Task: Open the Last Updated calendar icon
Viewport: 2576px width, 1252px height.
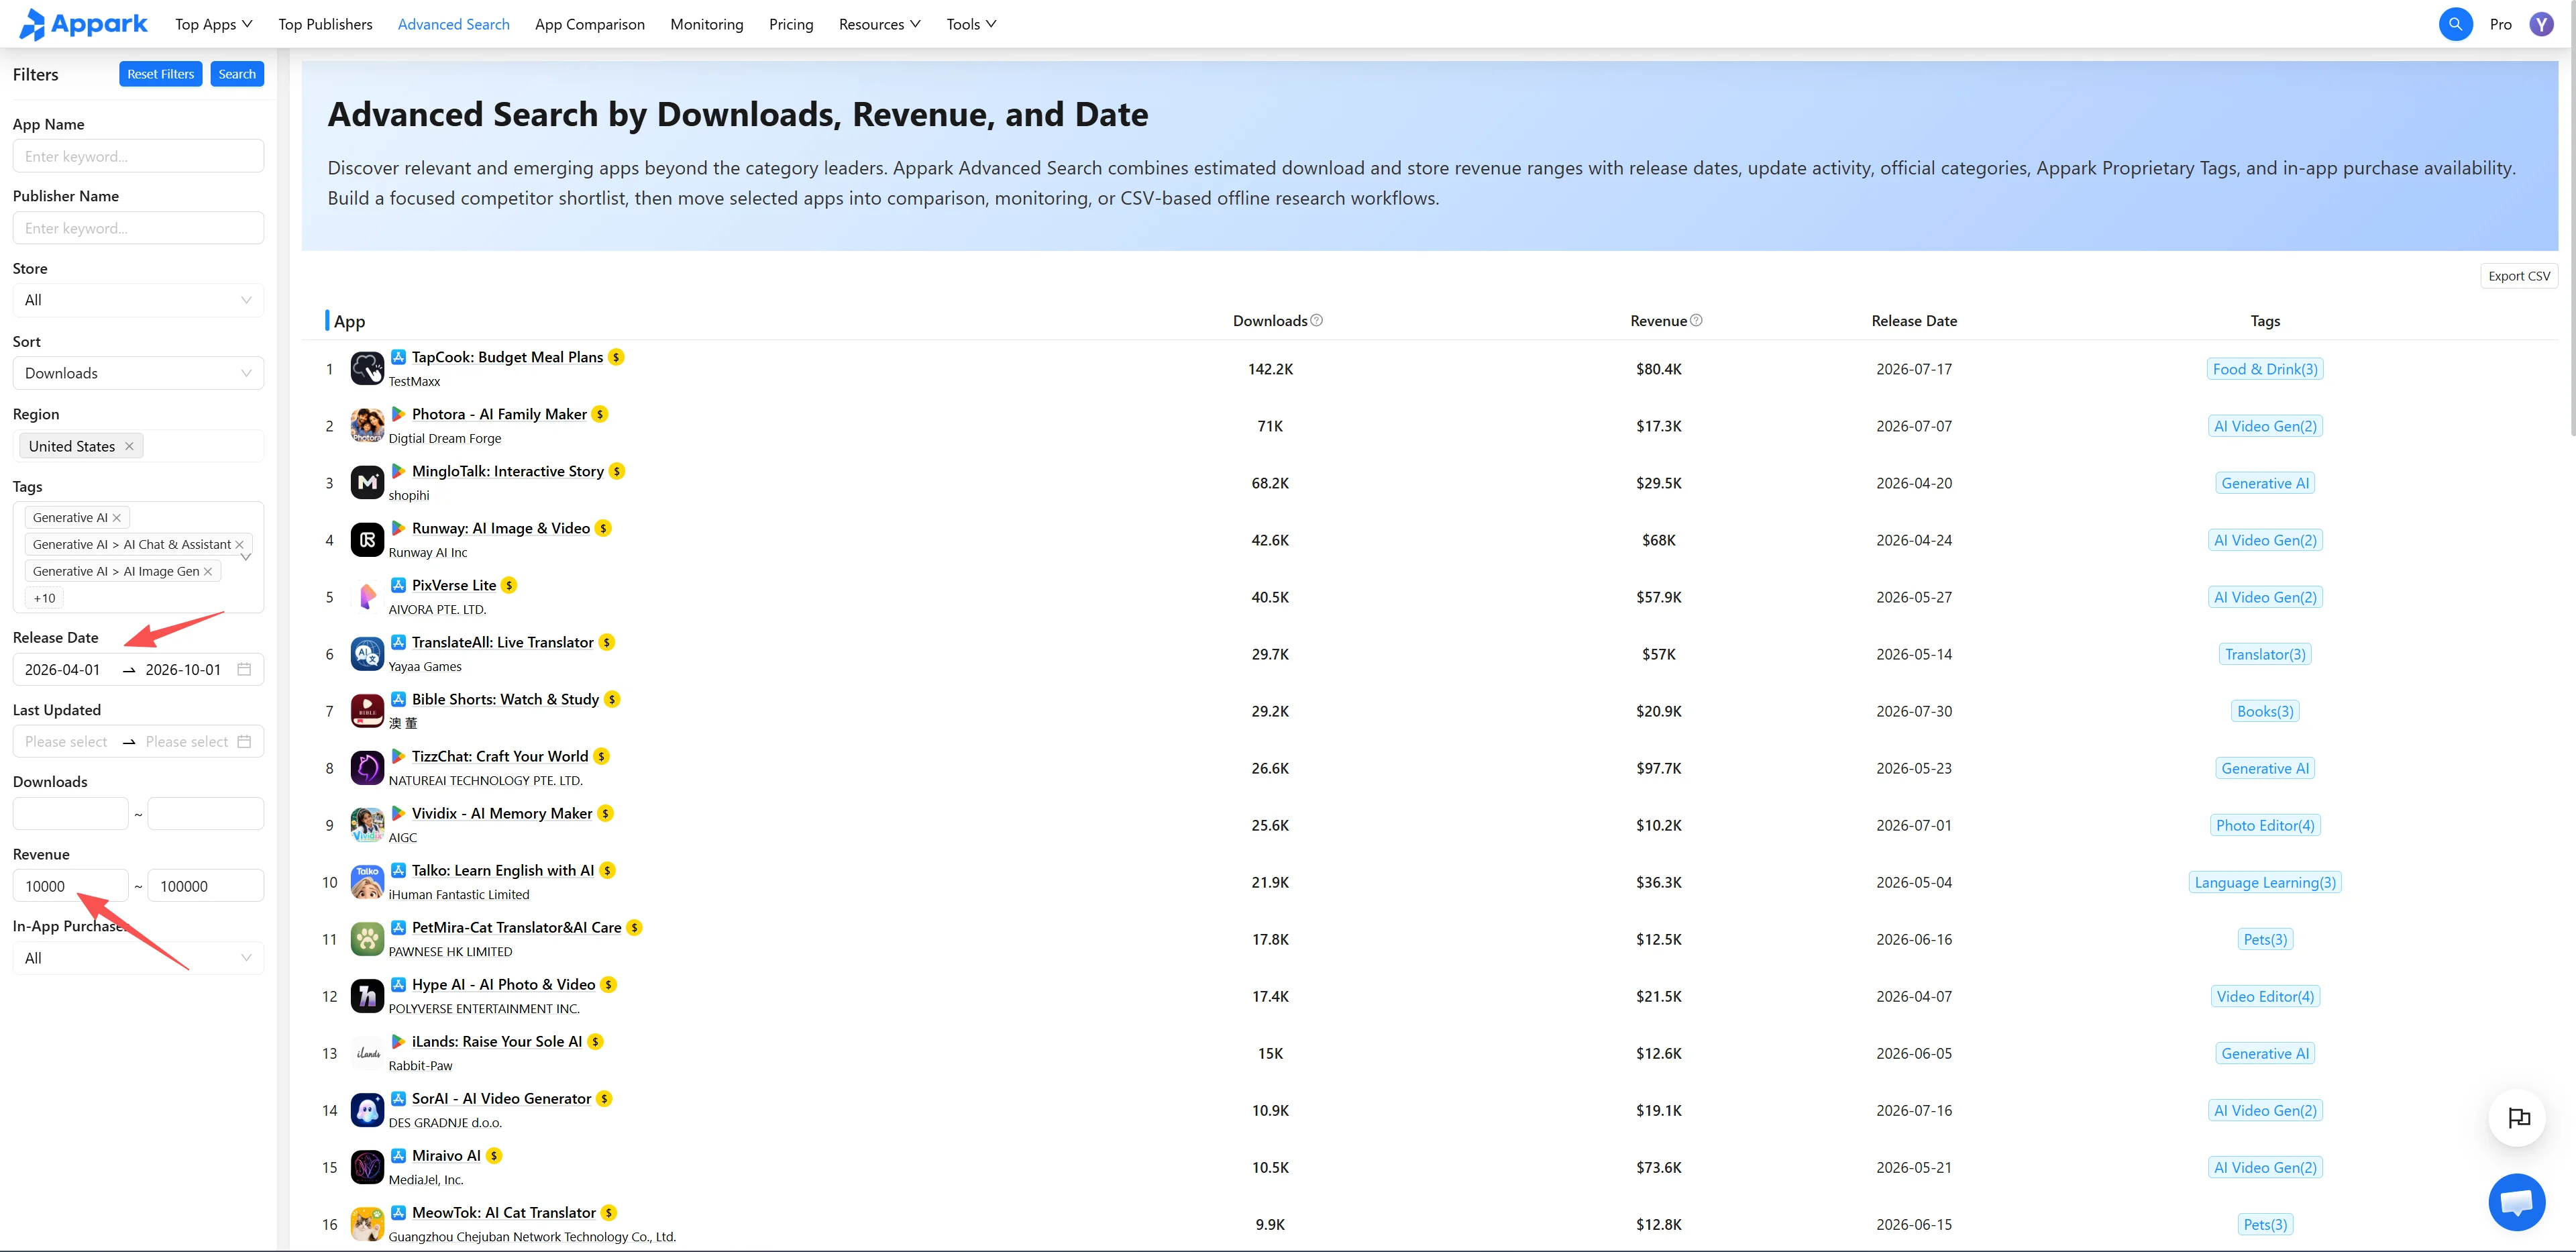Action: click(244, 741)
